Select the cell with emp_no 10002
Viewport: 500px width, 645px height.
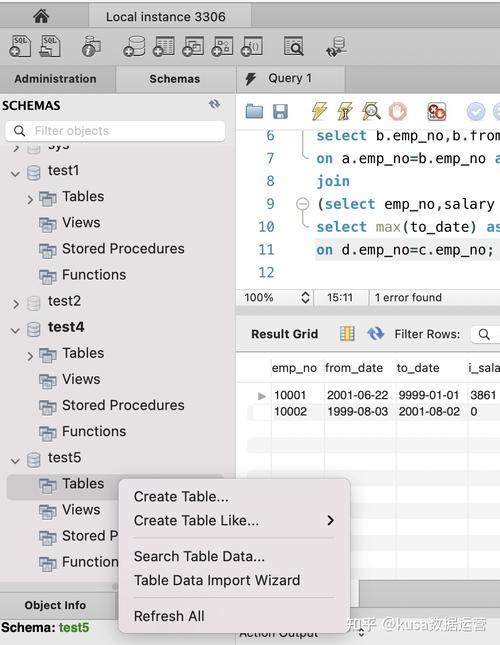[x=290, y=411]
